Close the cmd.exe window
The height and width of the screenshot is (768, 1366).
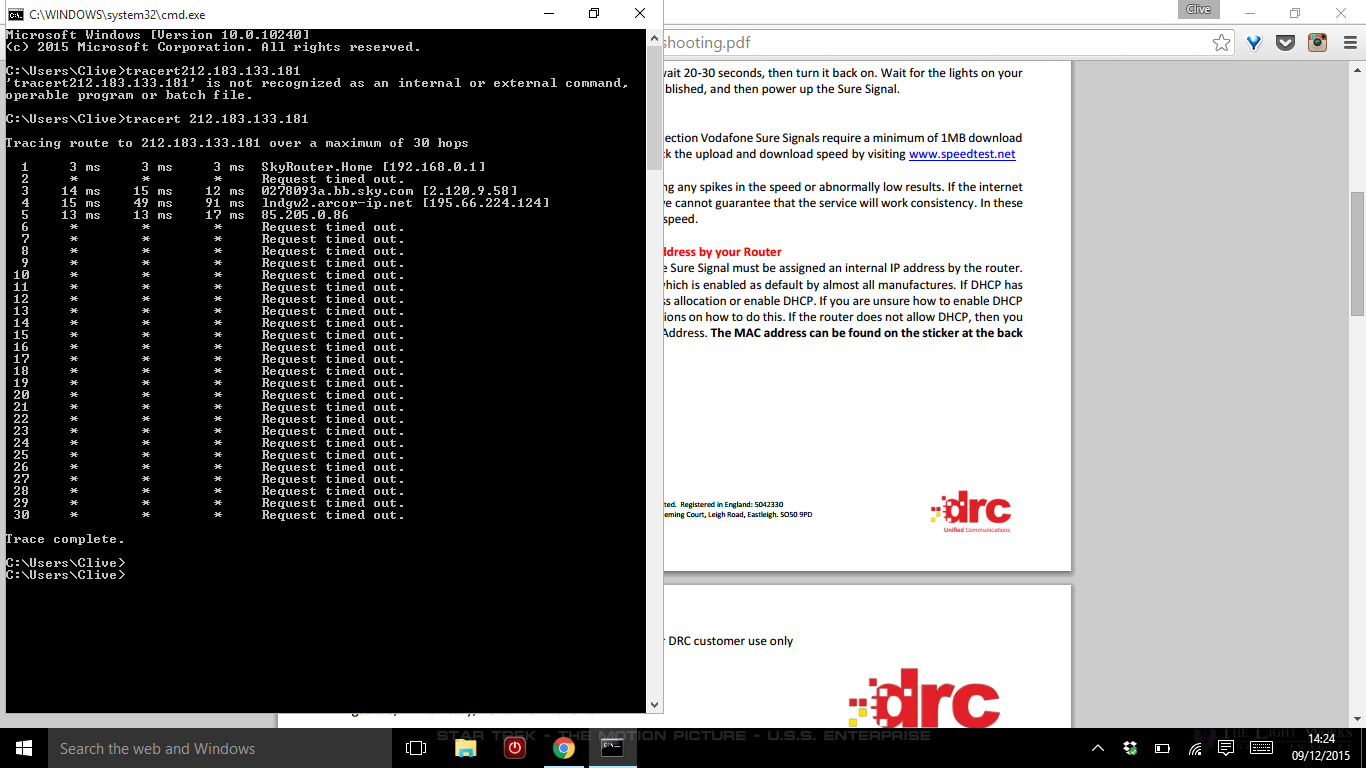tap(640, 14)
